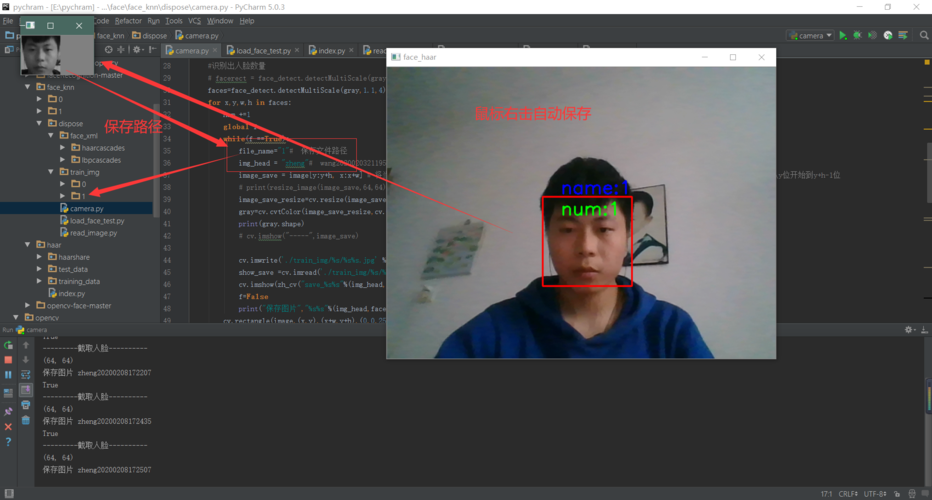Open Run panel help question mark

point(8,442)
